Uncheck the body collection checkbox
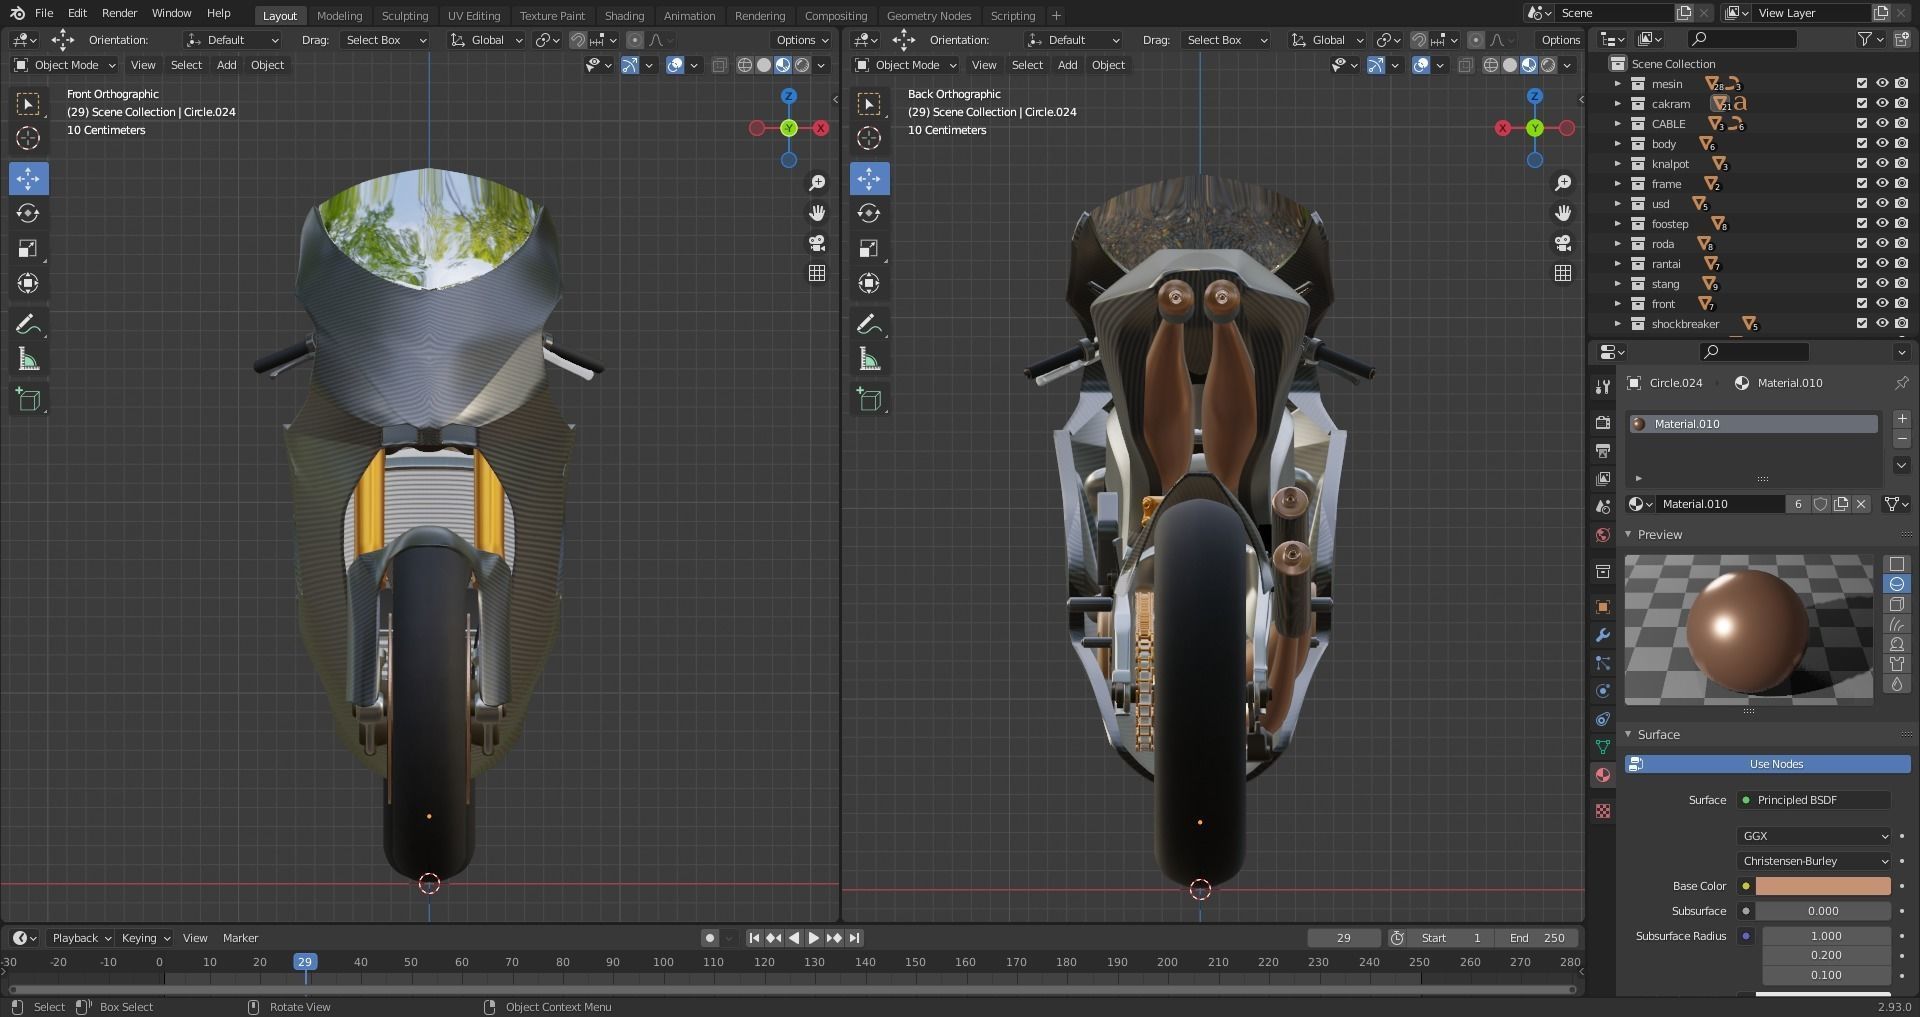 1861,144
